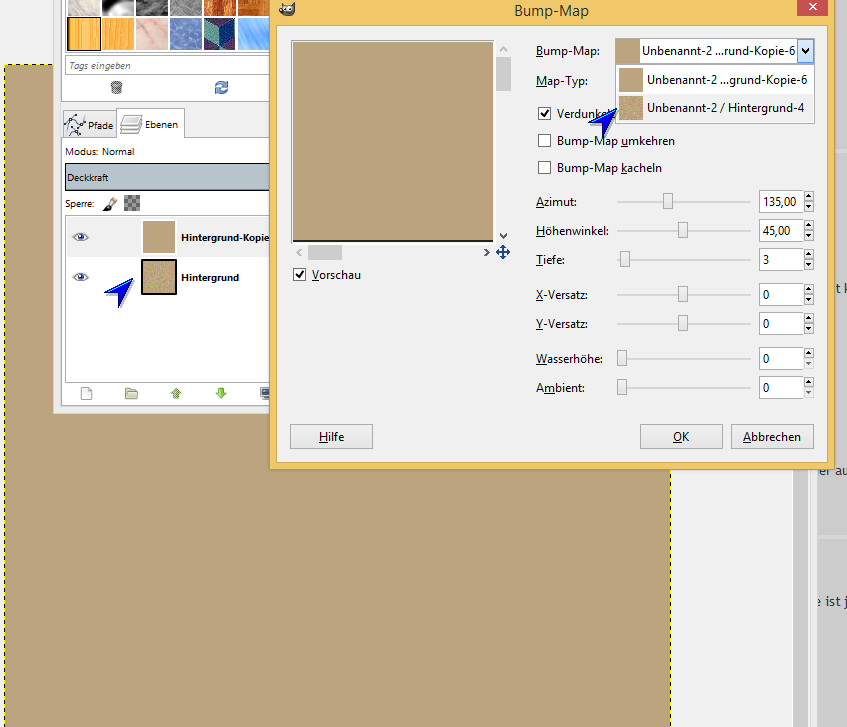
Task: Click the Tiefe value field
Action: (781, 260)
